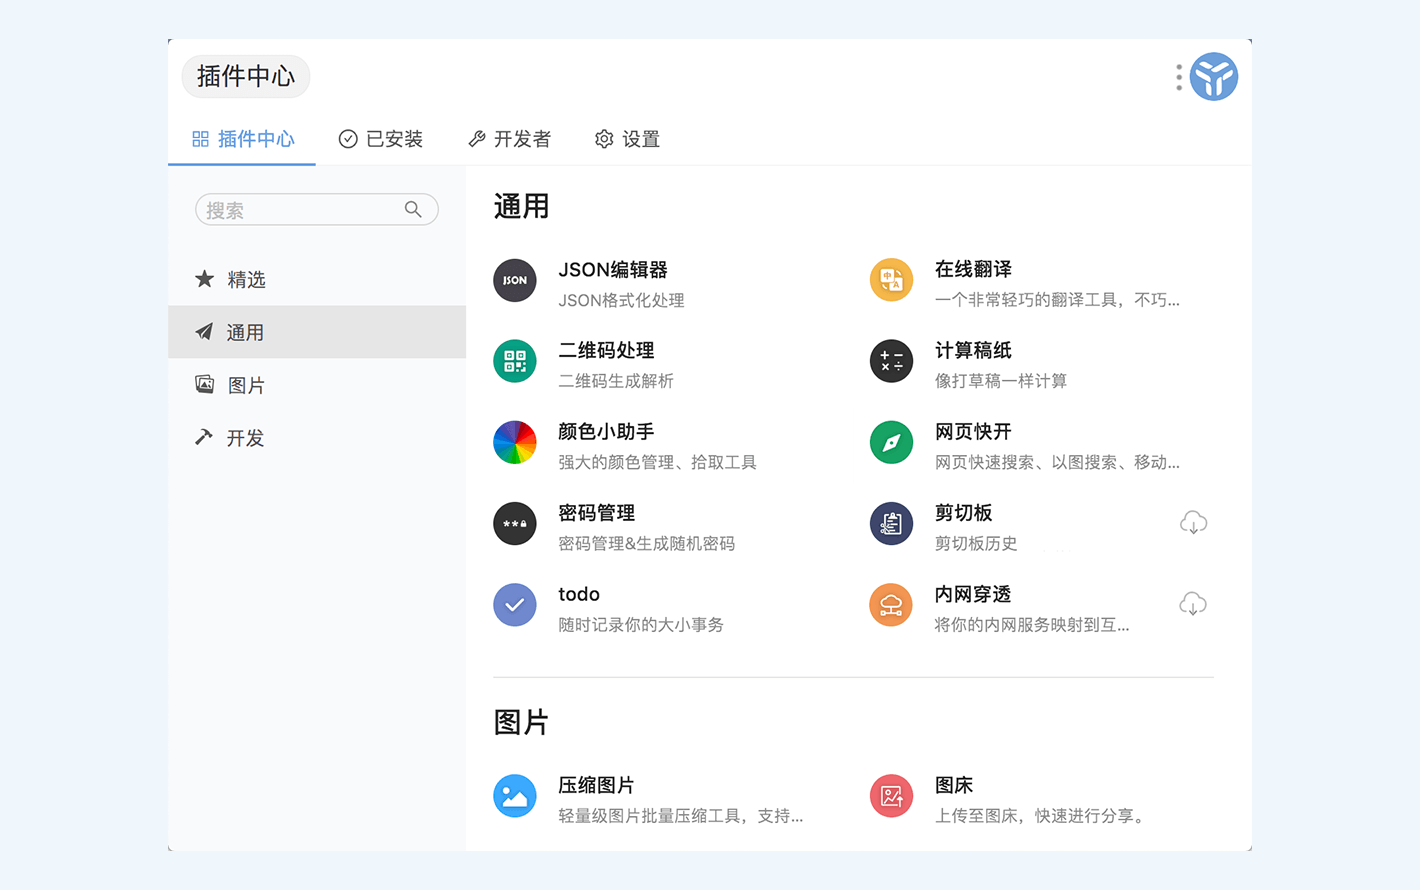Click the 图床 plugin title
Image resolution: width=1420 pixels, height=890 pixels.
[954, 786]
